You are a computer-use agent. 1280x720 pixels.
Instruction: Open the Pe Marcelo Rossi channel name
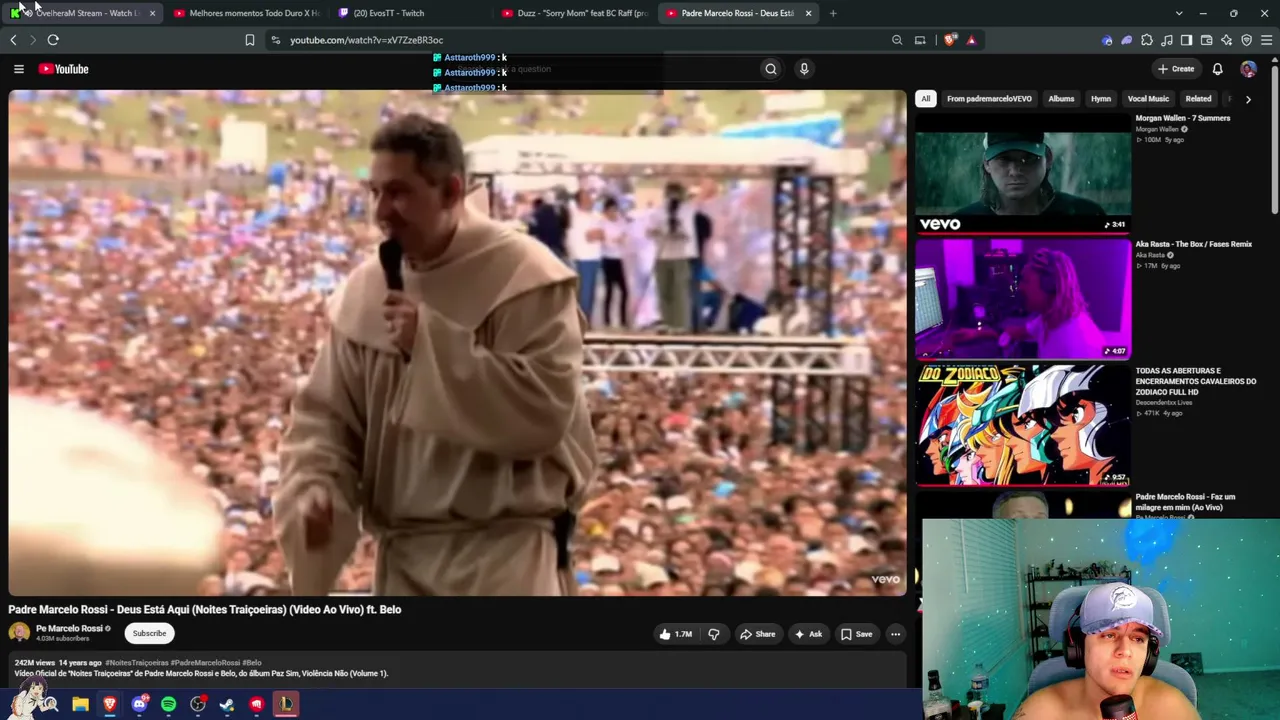(69, 628)
